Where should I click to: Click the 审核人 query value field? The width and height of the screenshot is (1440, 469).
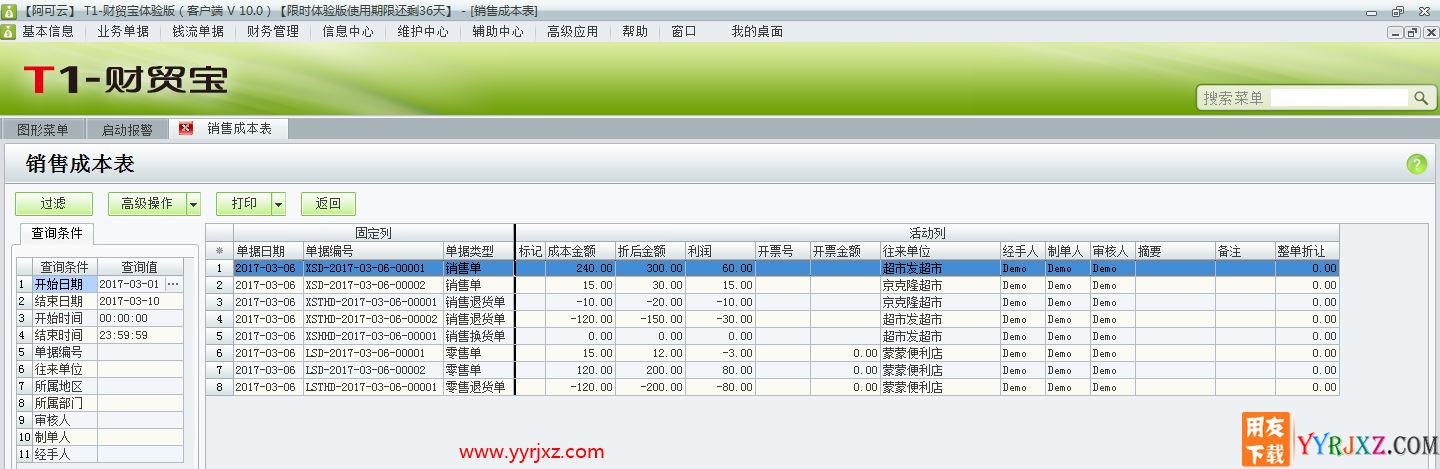[x=140, y=421]
